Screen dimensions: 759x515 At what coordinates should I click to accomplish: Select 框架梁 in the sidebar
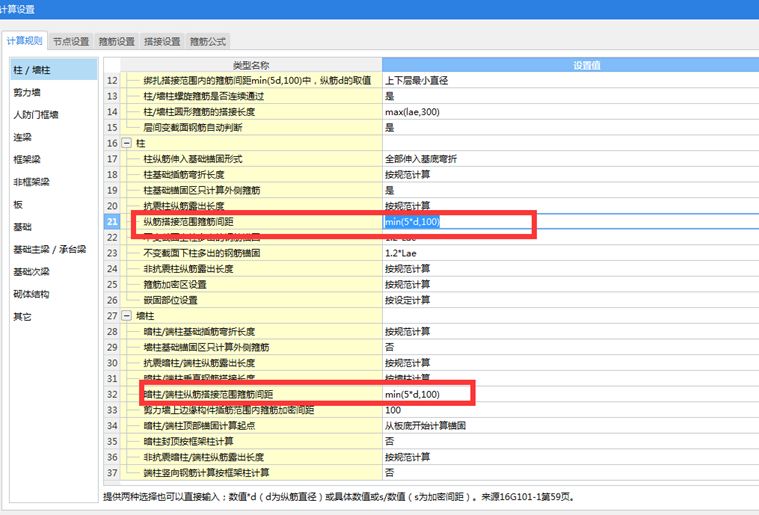[25, 159]
